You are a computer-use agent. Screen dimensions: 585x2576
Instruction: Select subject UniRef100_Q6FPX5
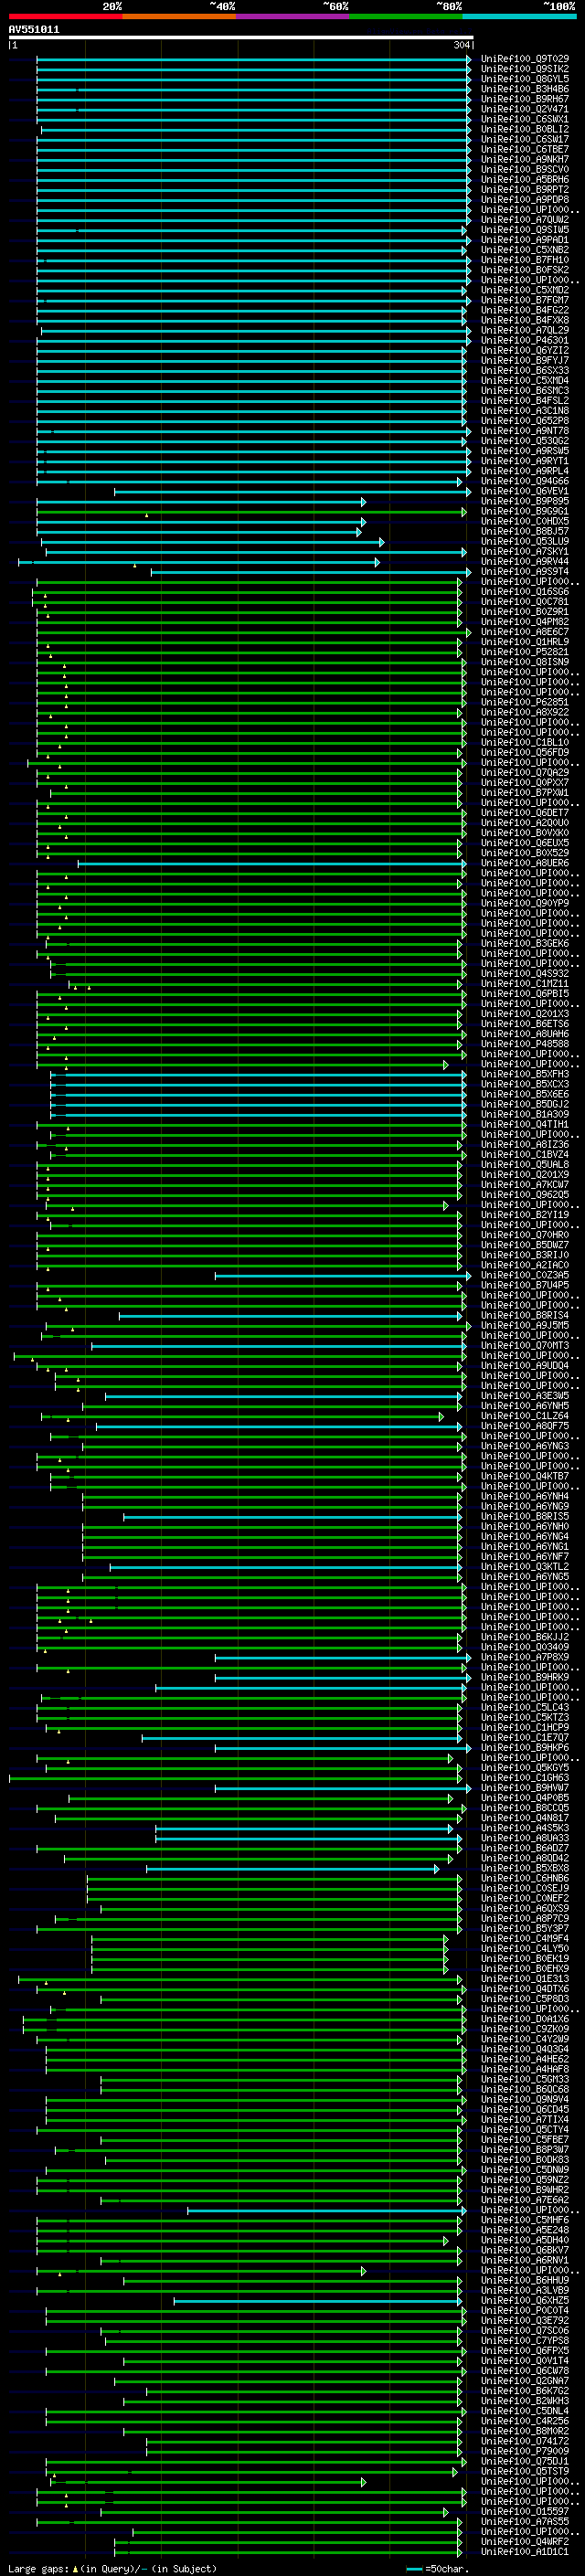pyautogui.click(x=524, y=2351)
